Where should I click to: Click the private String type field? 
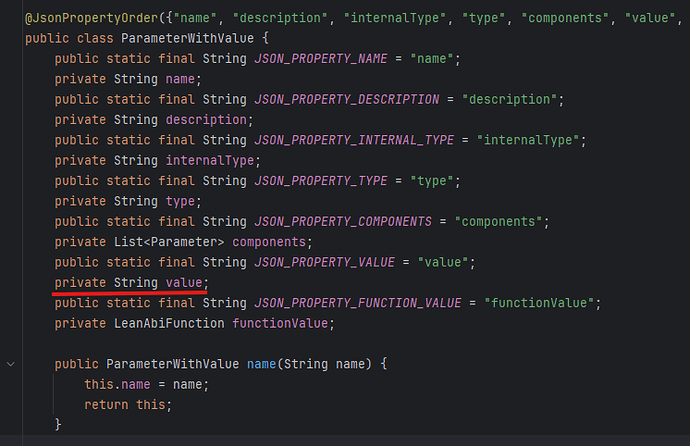tap(128, 201)
